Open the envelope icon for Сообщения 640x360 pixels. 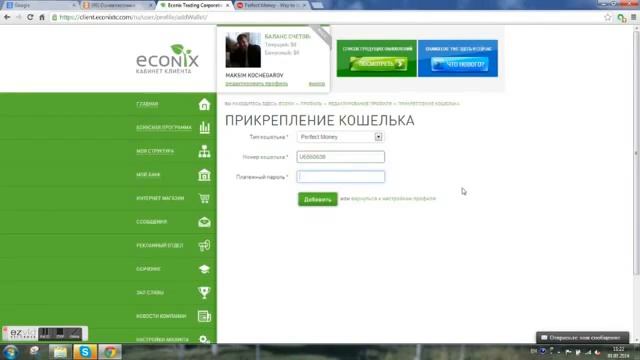click(x=204, y=222)
